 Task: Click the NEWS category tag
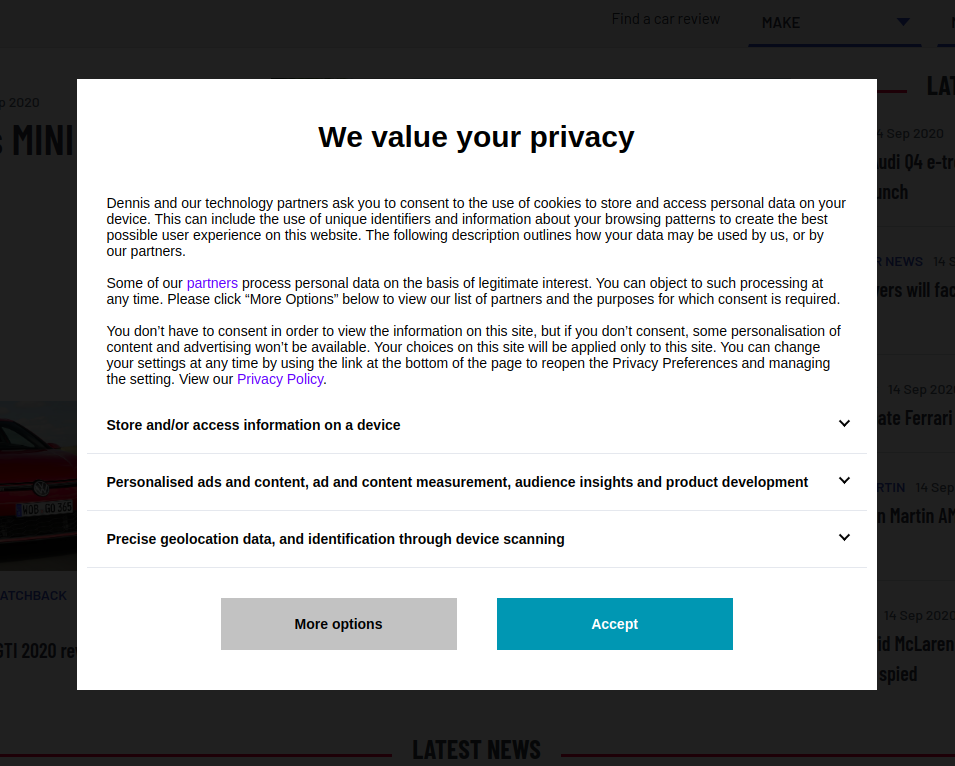[x=903, y=261]
